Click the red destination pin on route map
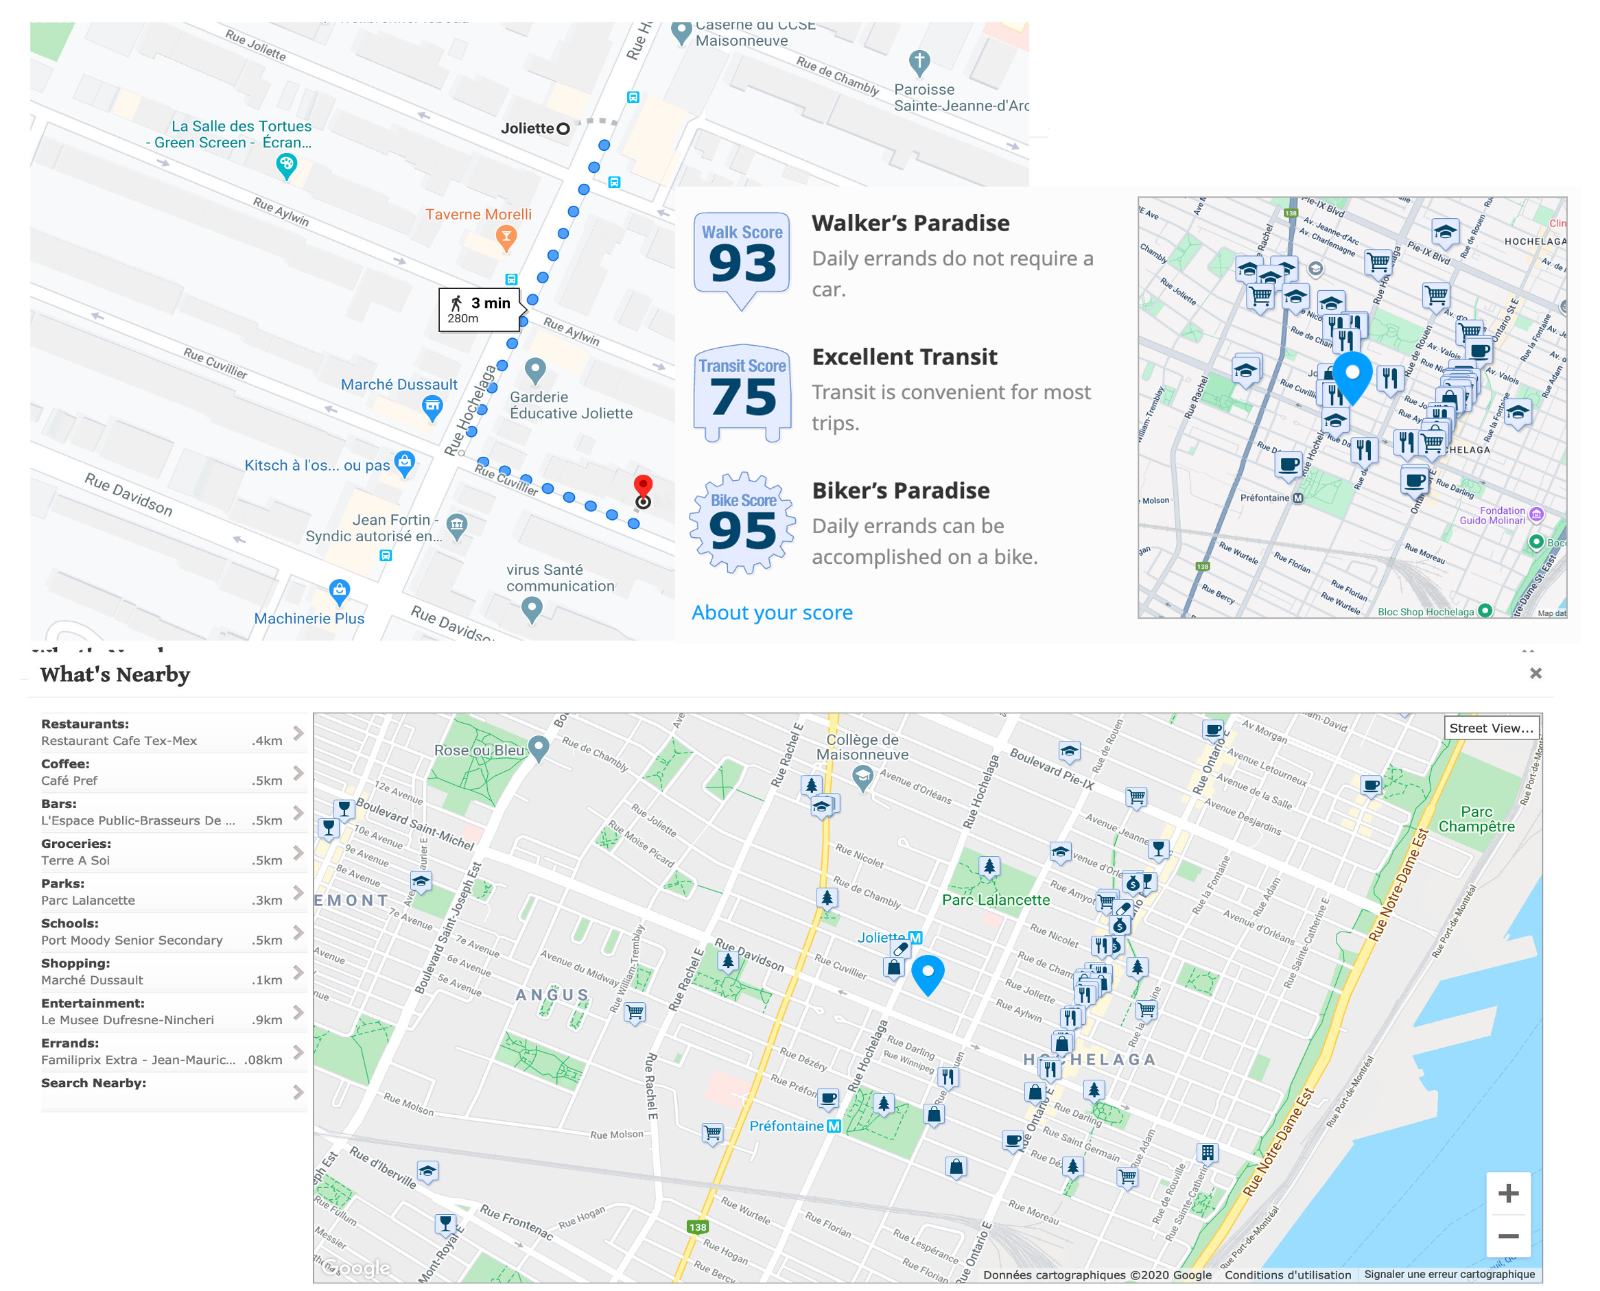The width and height of the screenshot is (1600, 1291). click(643, 488)
